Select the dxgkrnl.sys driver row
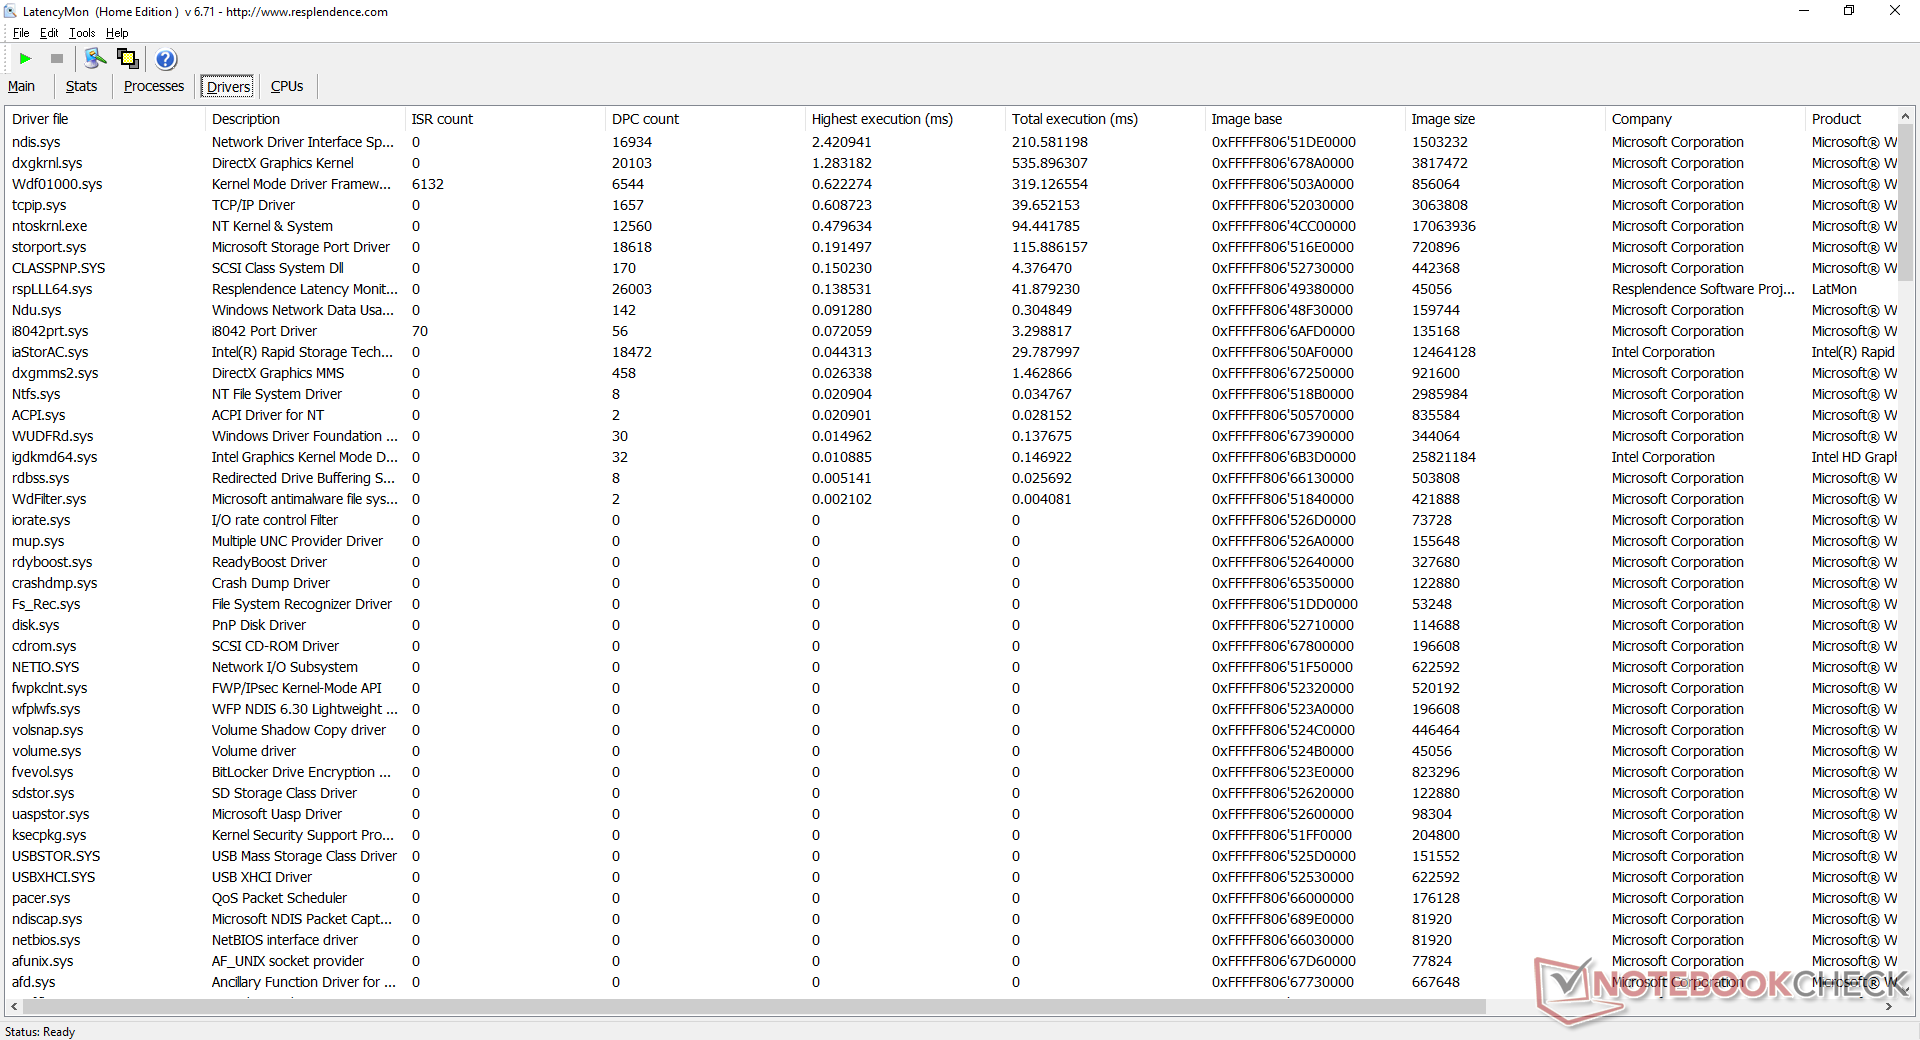1920x1040 pixels. tap(951, 163)
